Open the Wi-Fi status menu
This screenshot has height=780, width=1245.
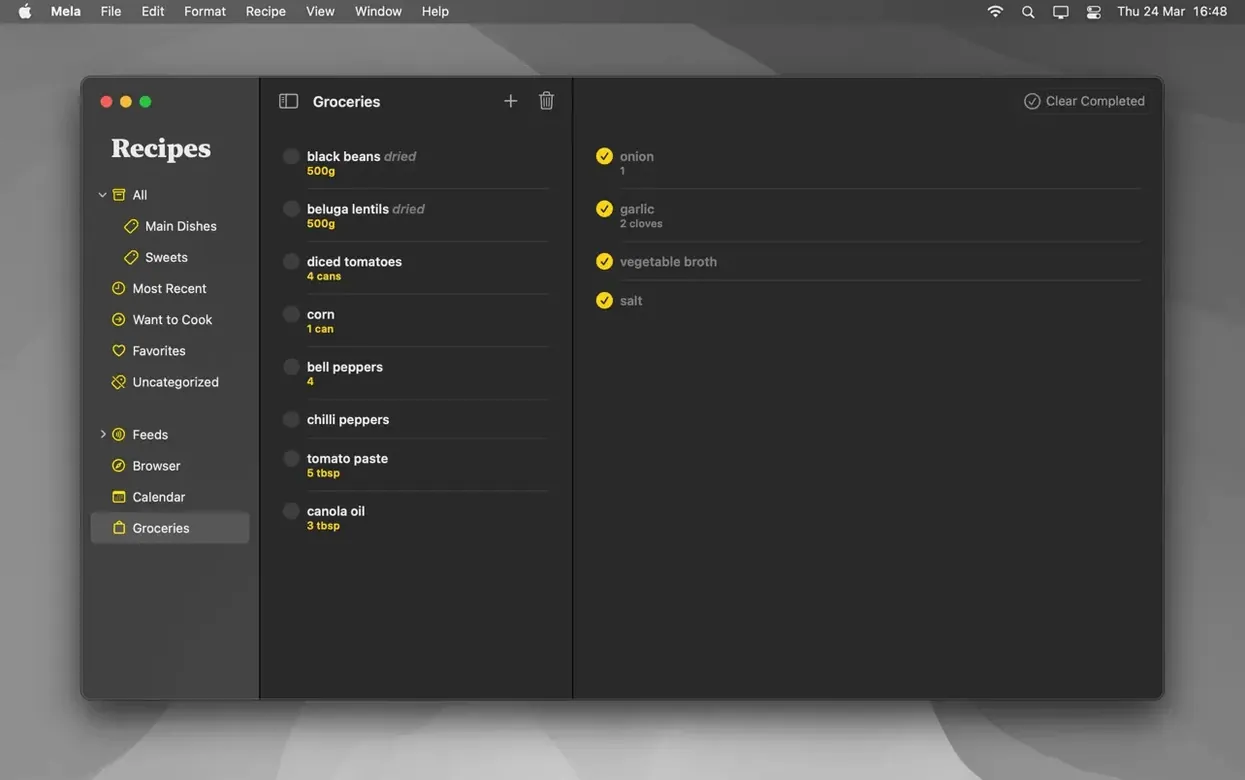click(995, 12)
